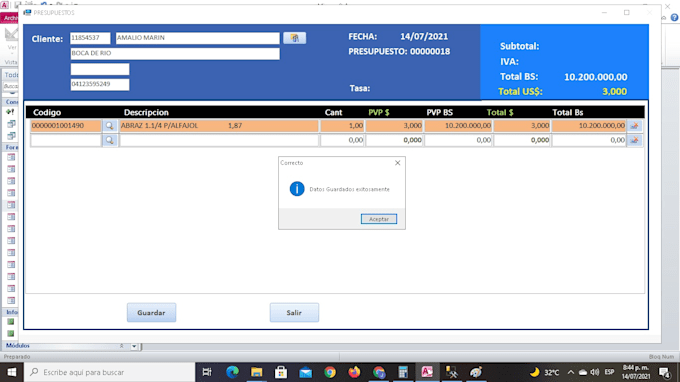680x382 pixels.
Task: Click the code cell 0000001001490
Action: pyautogui.click(x=66, y=126)
